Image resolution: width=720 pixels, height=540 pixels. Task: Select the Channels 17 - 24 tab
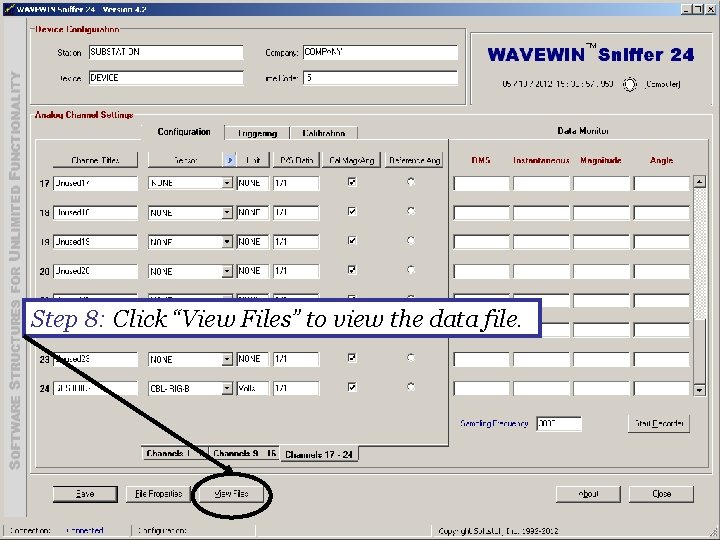(x=319, y=454)
